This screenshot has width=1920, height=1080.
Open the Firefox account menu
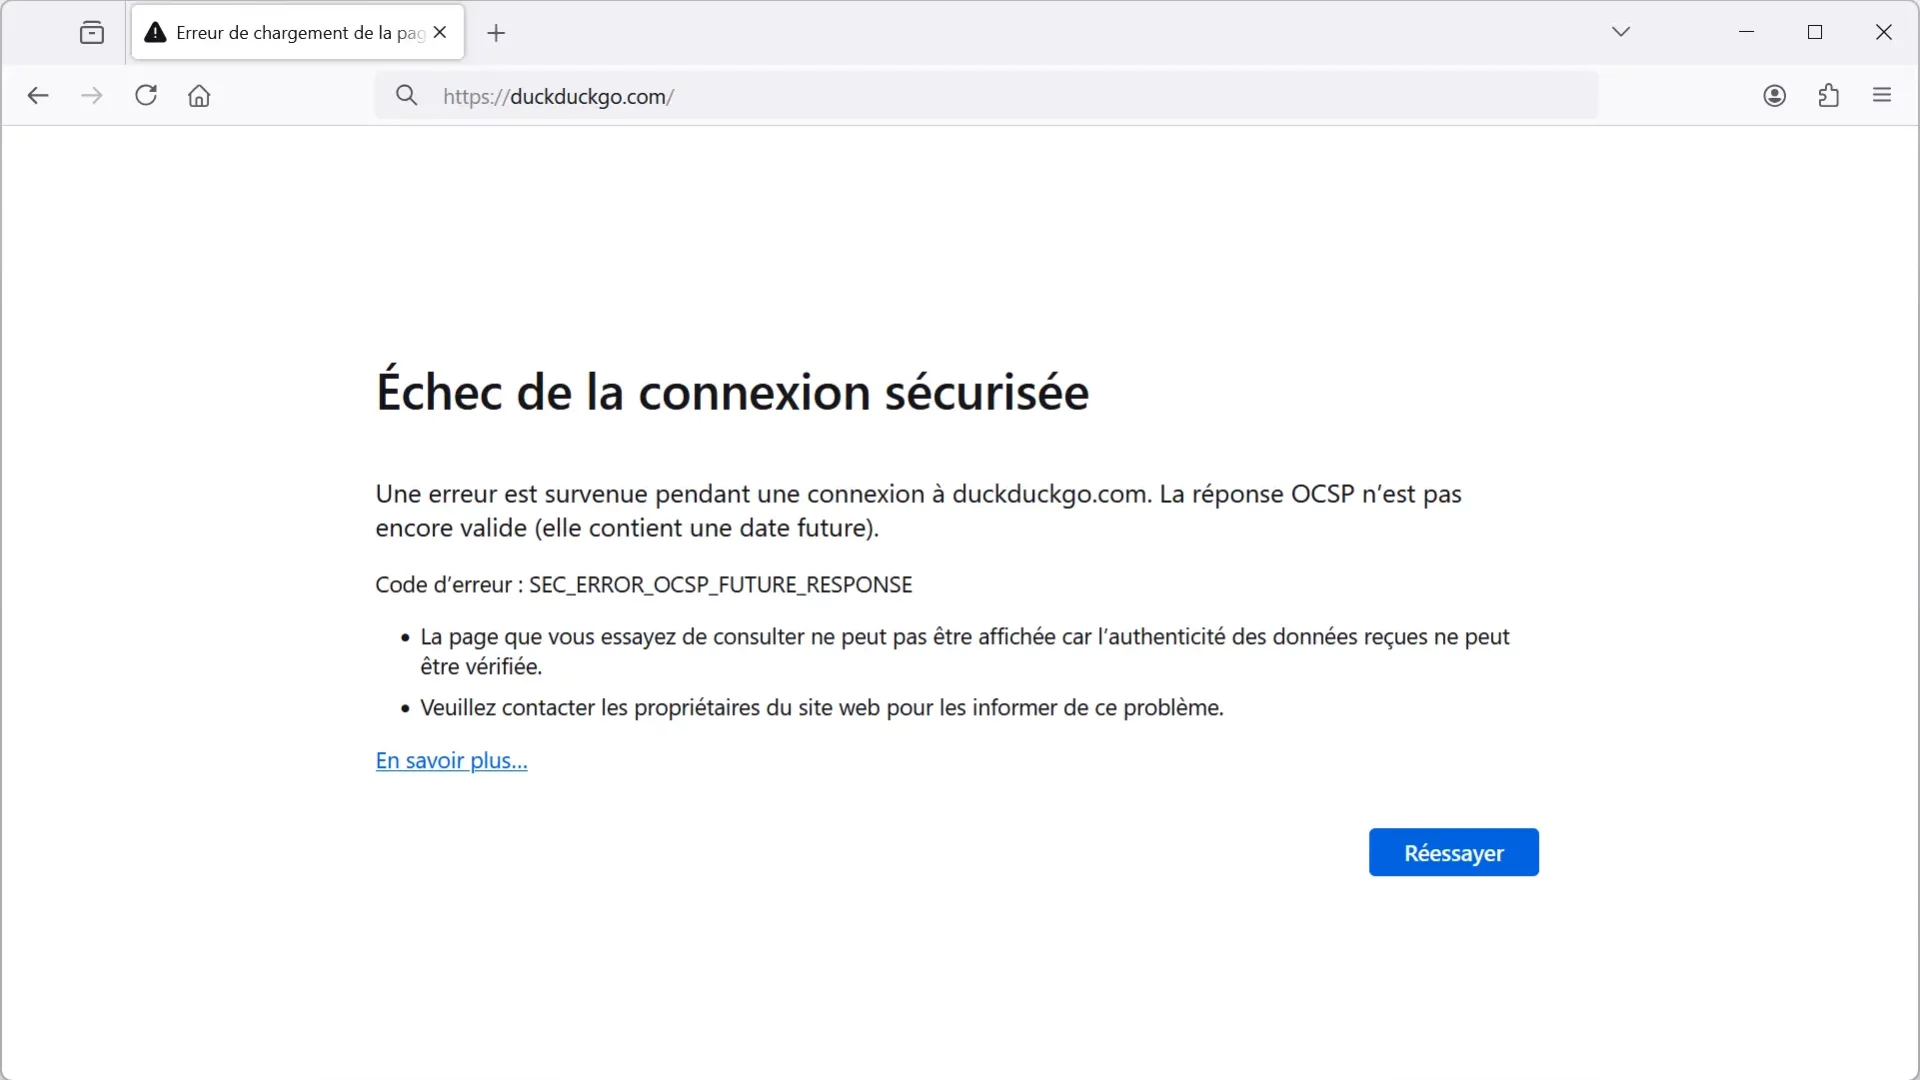[x=1774, y=95]
